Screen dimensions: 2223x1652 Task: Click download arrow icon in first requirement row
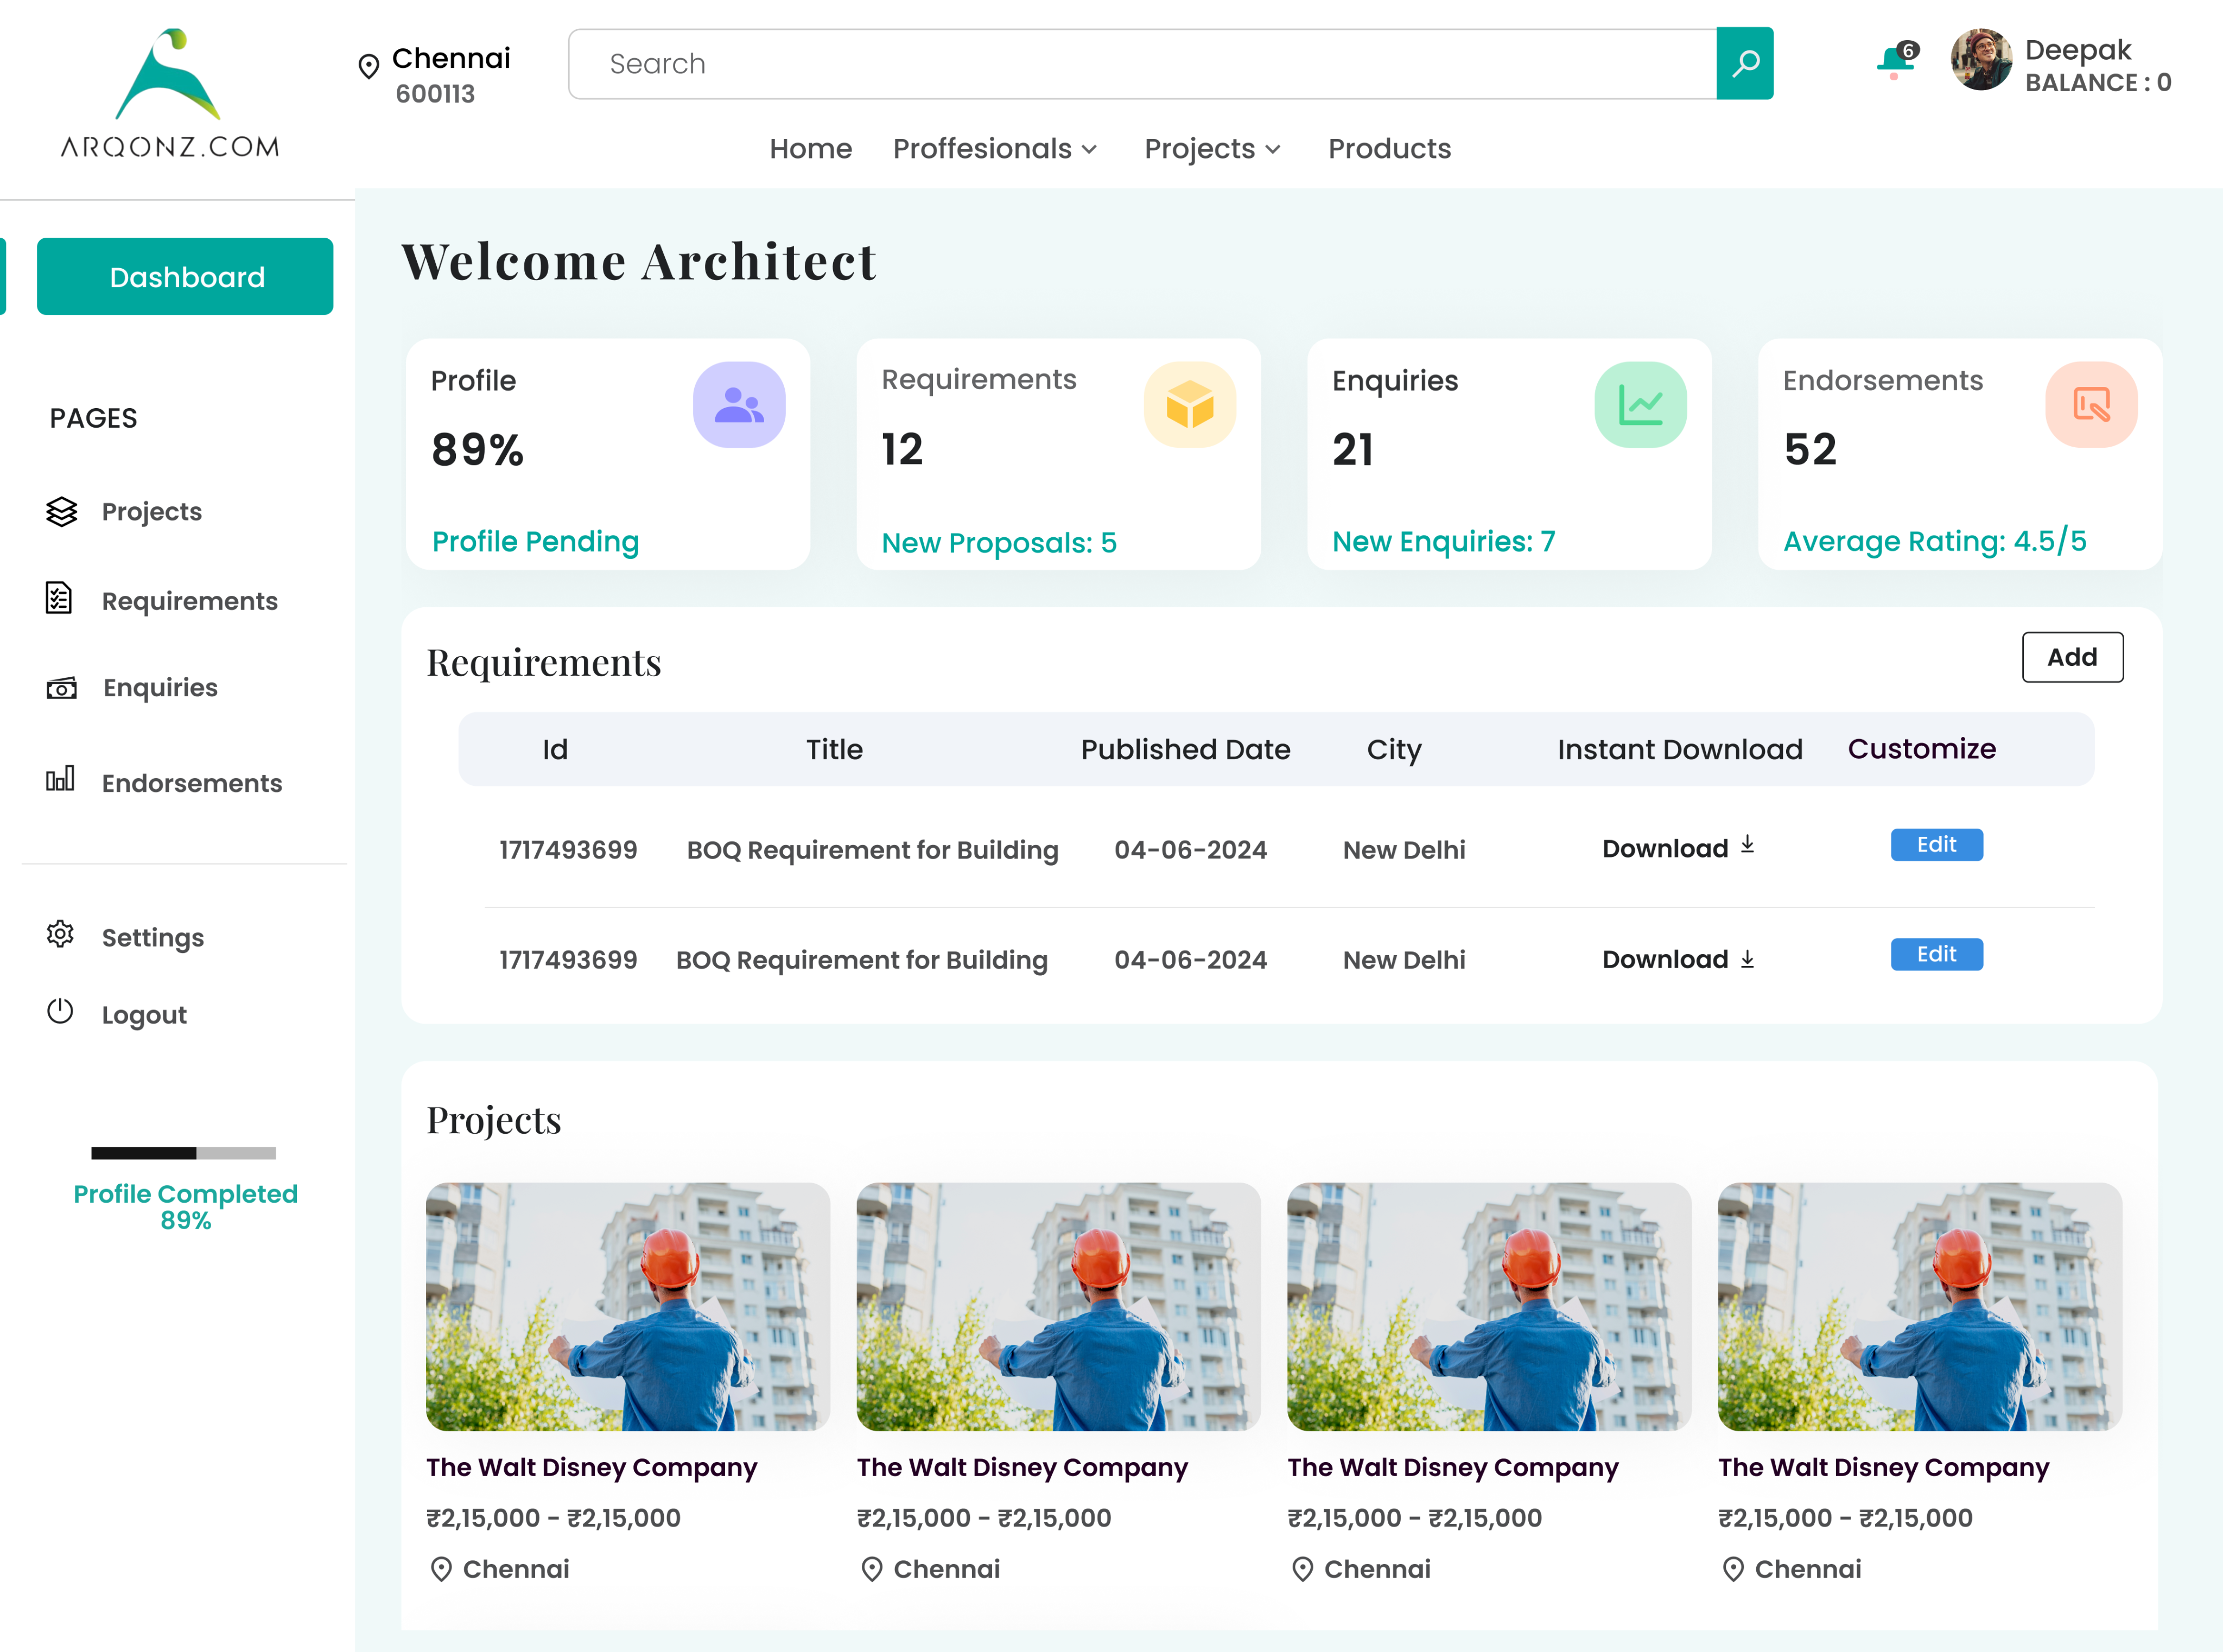tap(1747, 845)
